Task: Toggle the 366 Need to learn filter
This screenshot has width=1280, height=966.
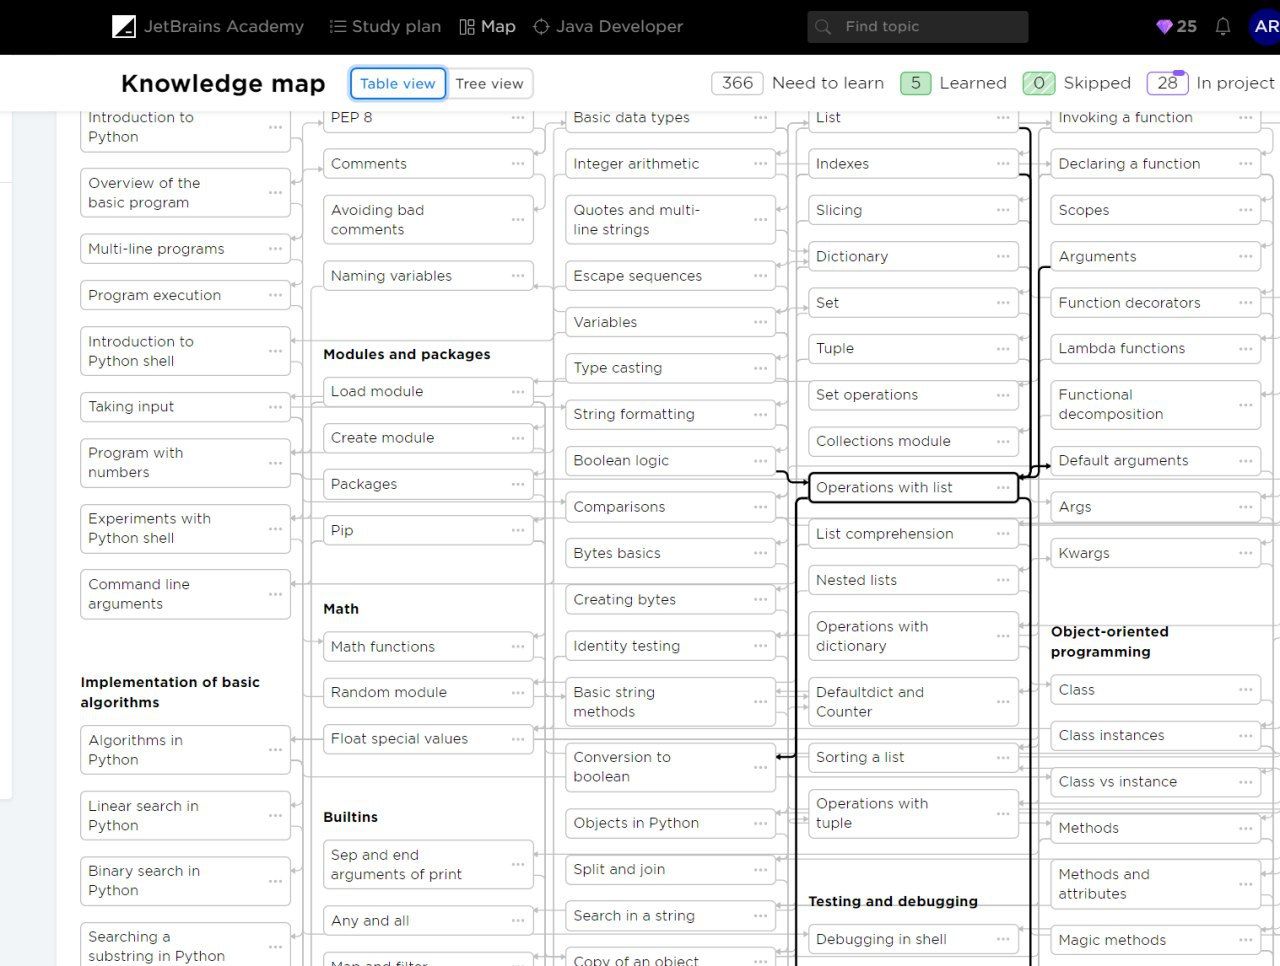Action: [798, 83]
